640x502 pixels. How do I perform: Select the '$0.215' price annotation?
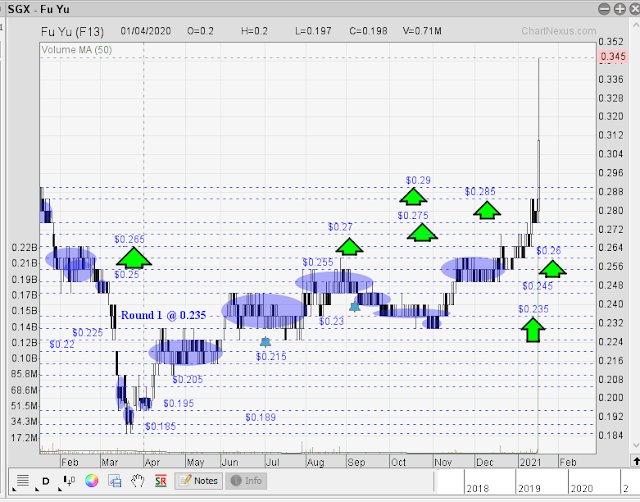point(271,357)
